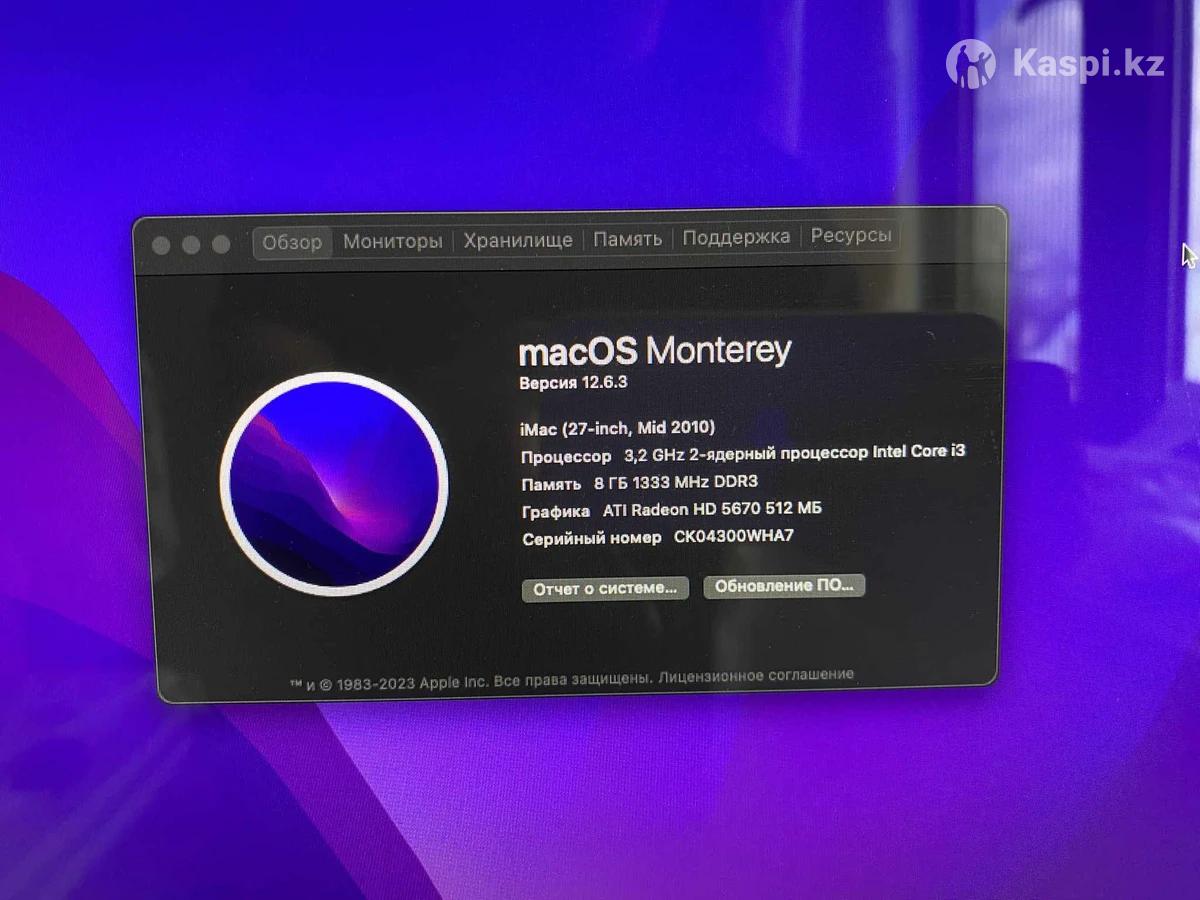Select serial number CK04300WHA7
The width and height of the screenshot is (1200, 900).
click(x=734, y=537)
